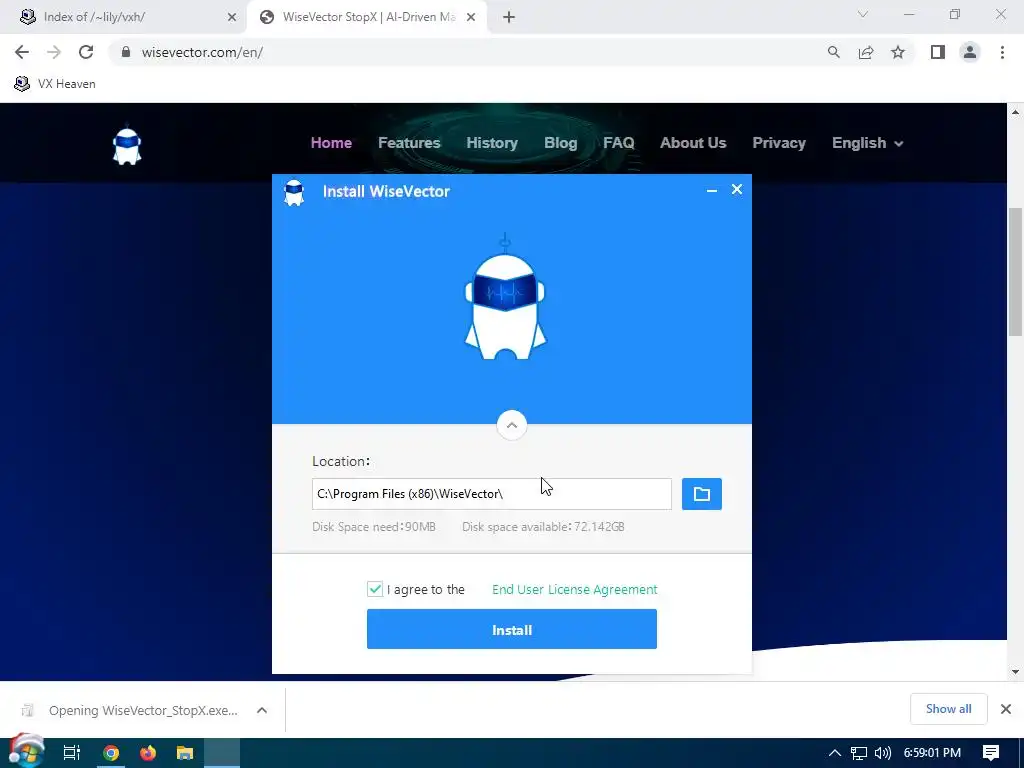1024x768 pixels.
Task: Close the Install WiseVector dialog
Action: pyautogui.click(x=737, y=189)
